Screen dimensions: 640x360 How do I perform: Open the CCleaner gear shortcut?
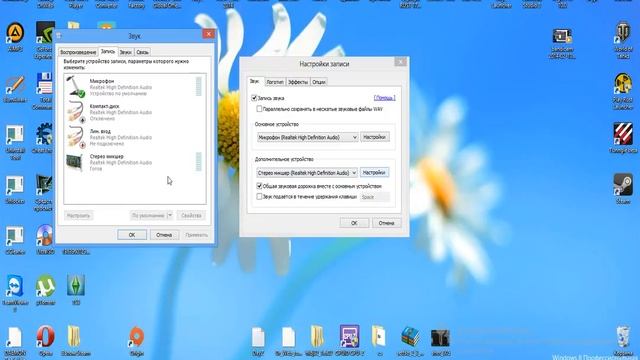(44, 134)
